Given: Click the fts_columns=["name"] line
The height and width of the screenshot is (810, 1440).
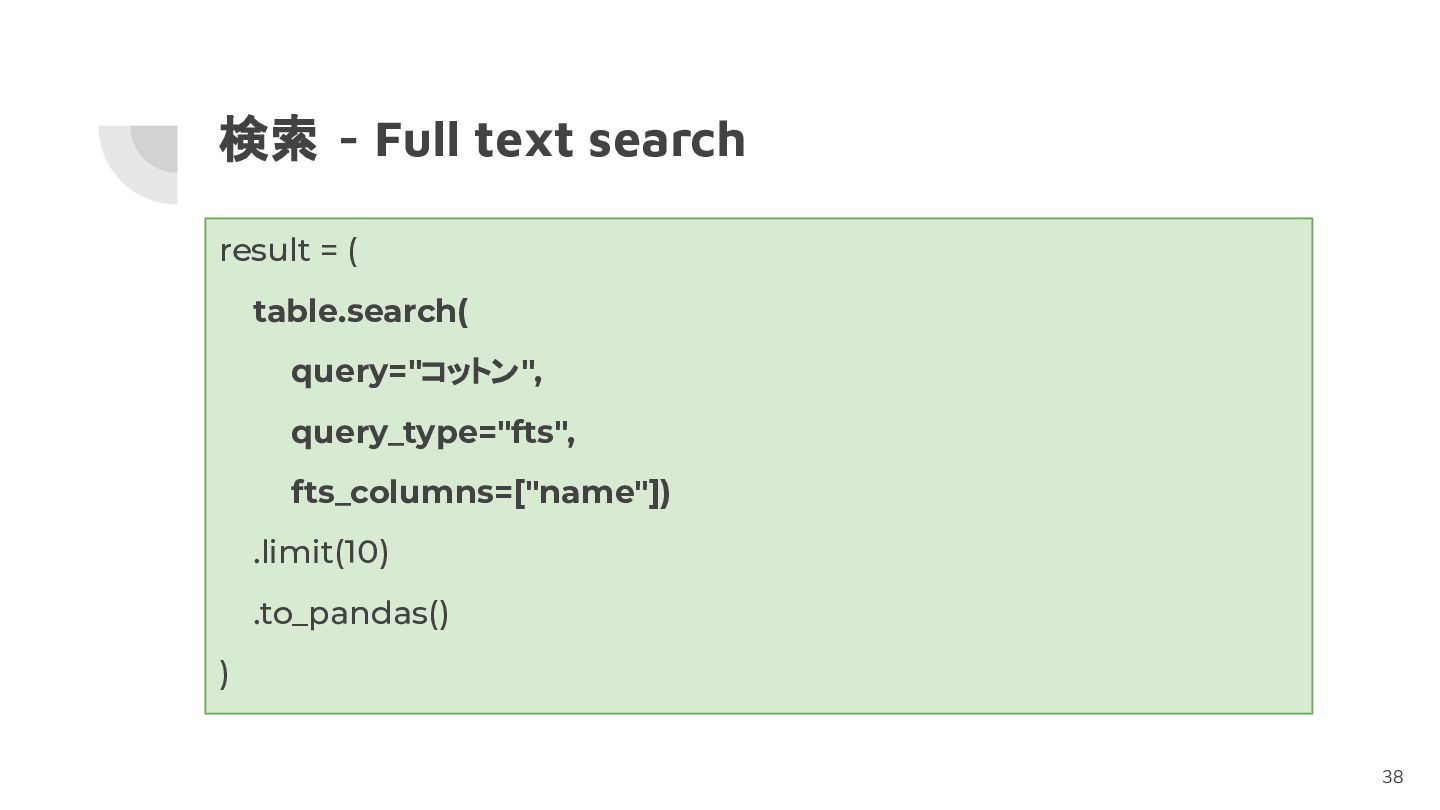Looking at the screenshot, I should 480,493.
